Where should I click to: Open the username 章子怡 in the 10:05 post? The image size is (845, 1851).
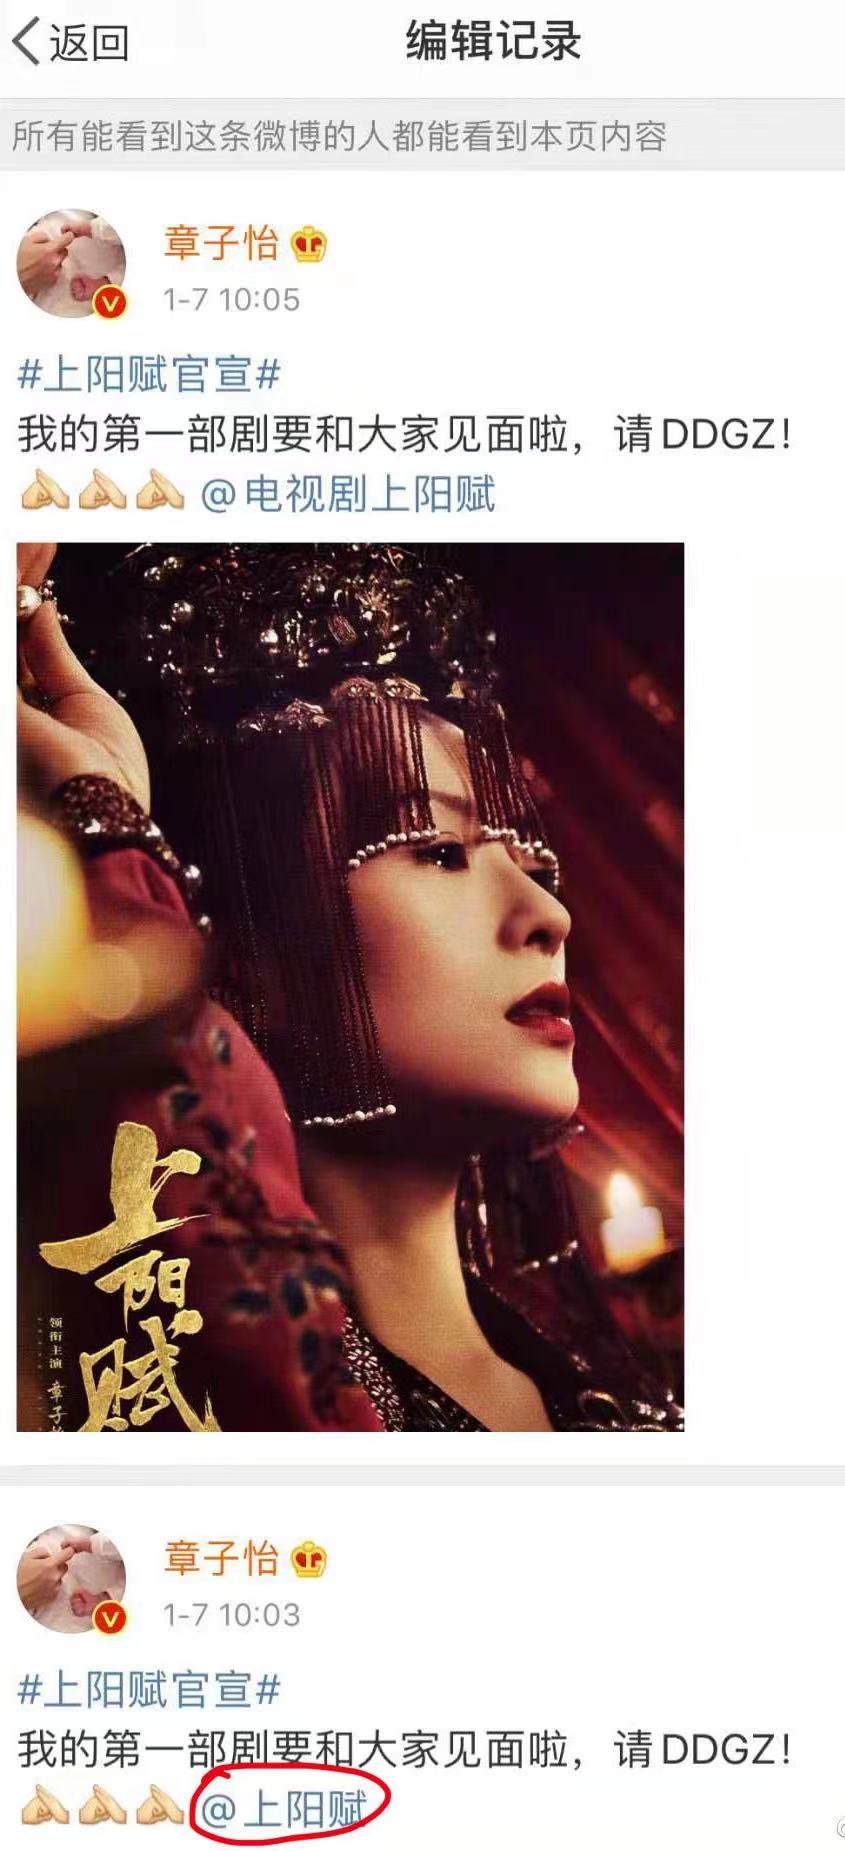coord(221,243)
